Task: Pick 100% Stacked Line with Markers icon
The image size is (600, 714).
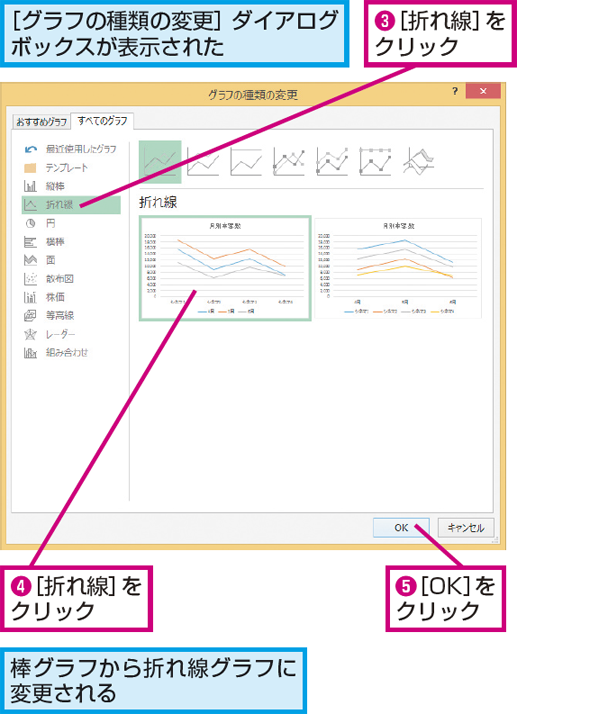Action: (x=375, y=162)
